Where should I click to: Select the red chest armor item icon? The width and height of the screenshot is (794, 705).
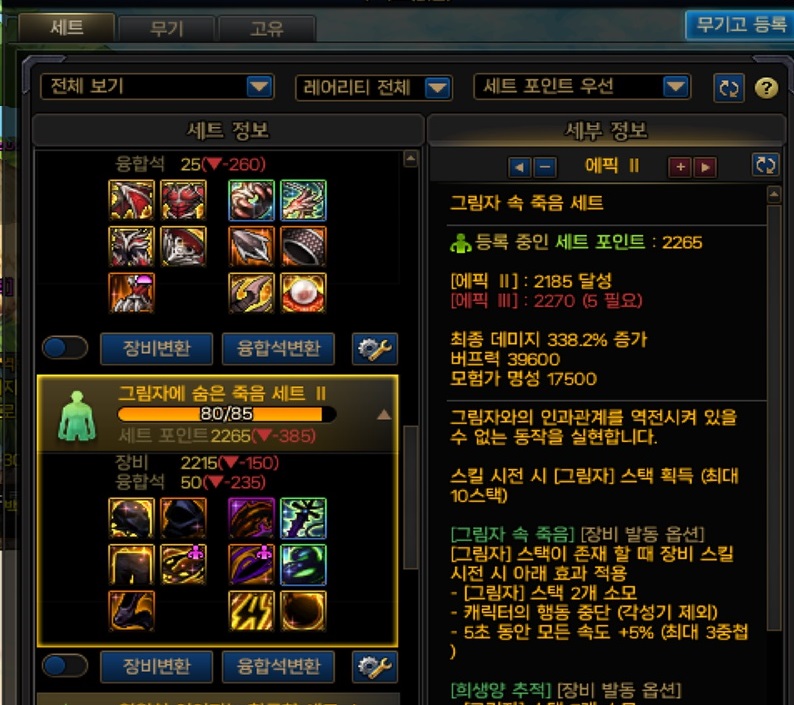pyautogui.click(x=183, y=200)
